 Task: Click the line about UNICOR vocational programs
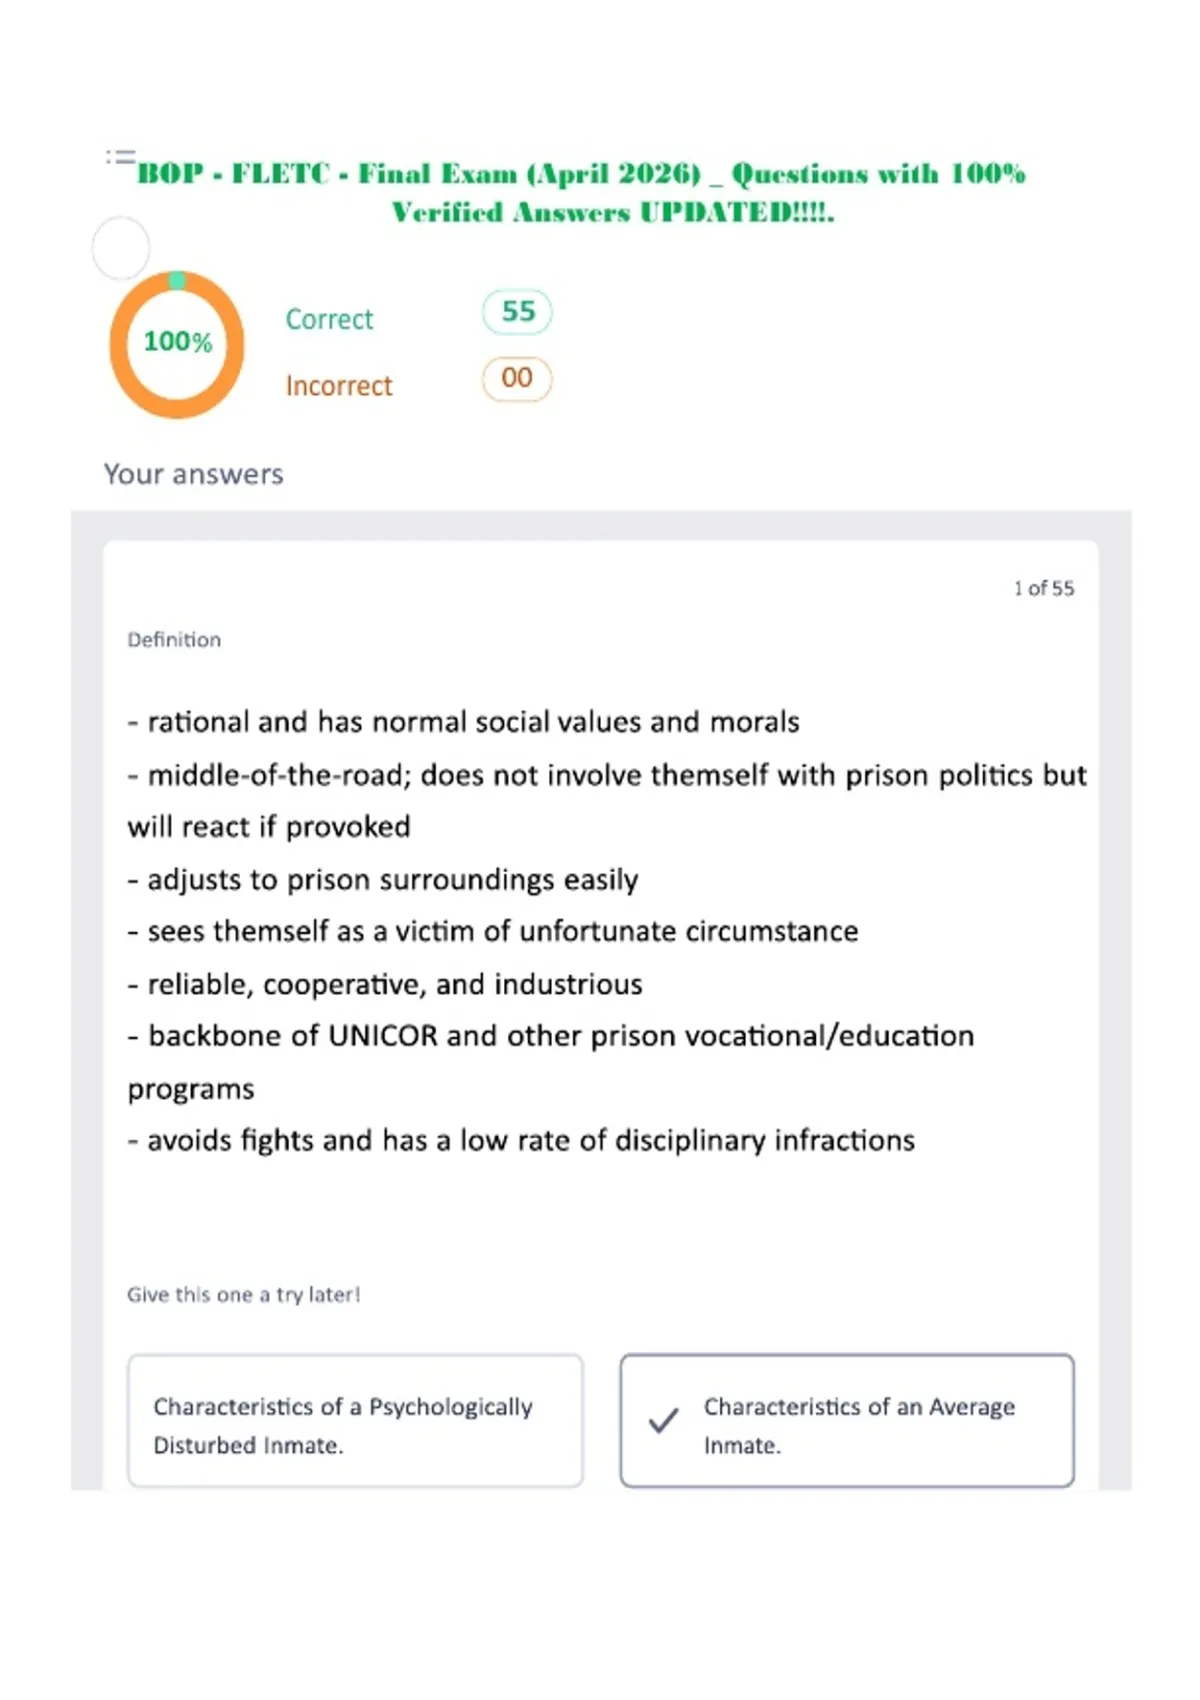click(551, 1062)
